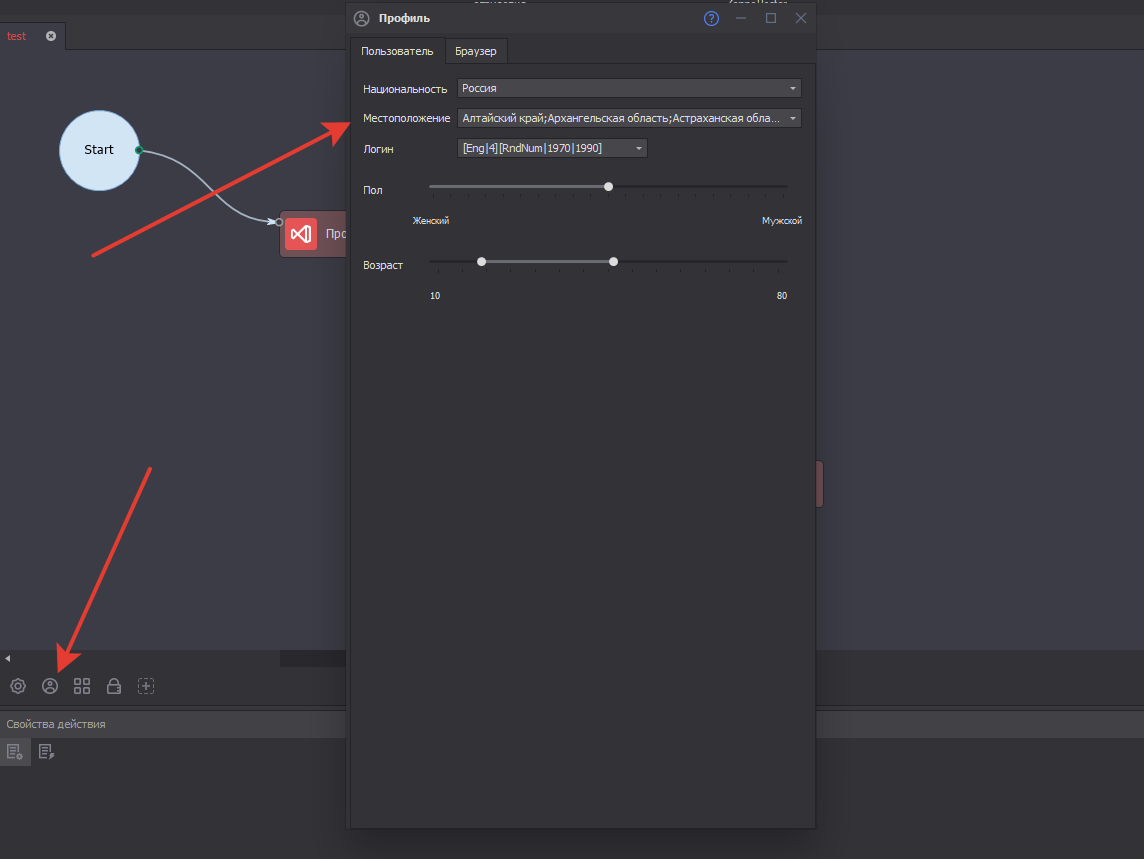Switch to the Пользователь tab
Screen dimensions: 1144x859
(x=397, y=51)
